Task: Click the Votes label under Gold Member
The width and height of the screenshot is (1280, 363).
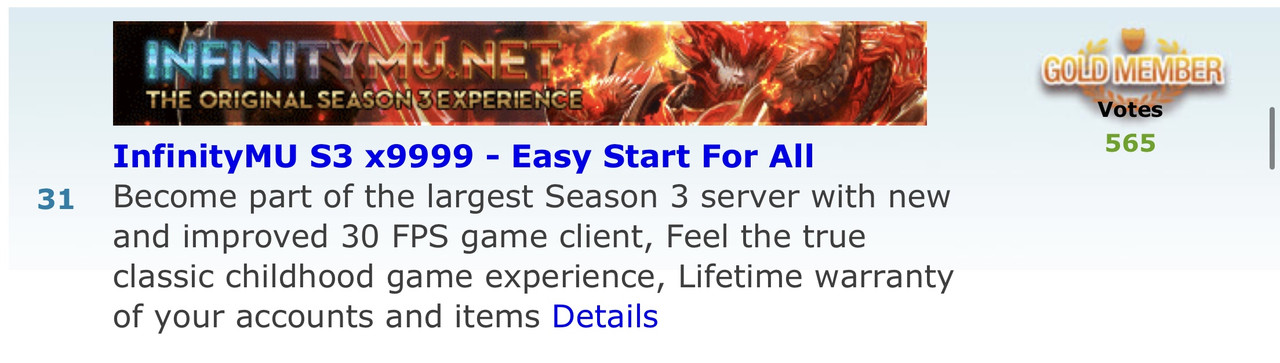Action: pyautogui.click(x=1130, y=110)
